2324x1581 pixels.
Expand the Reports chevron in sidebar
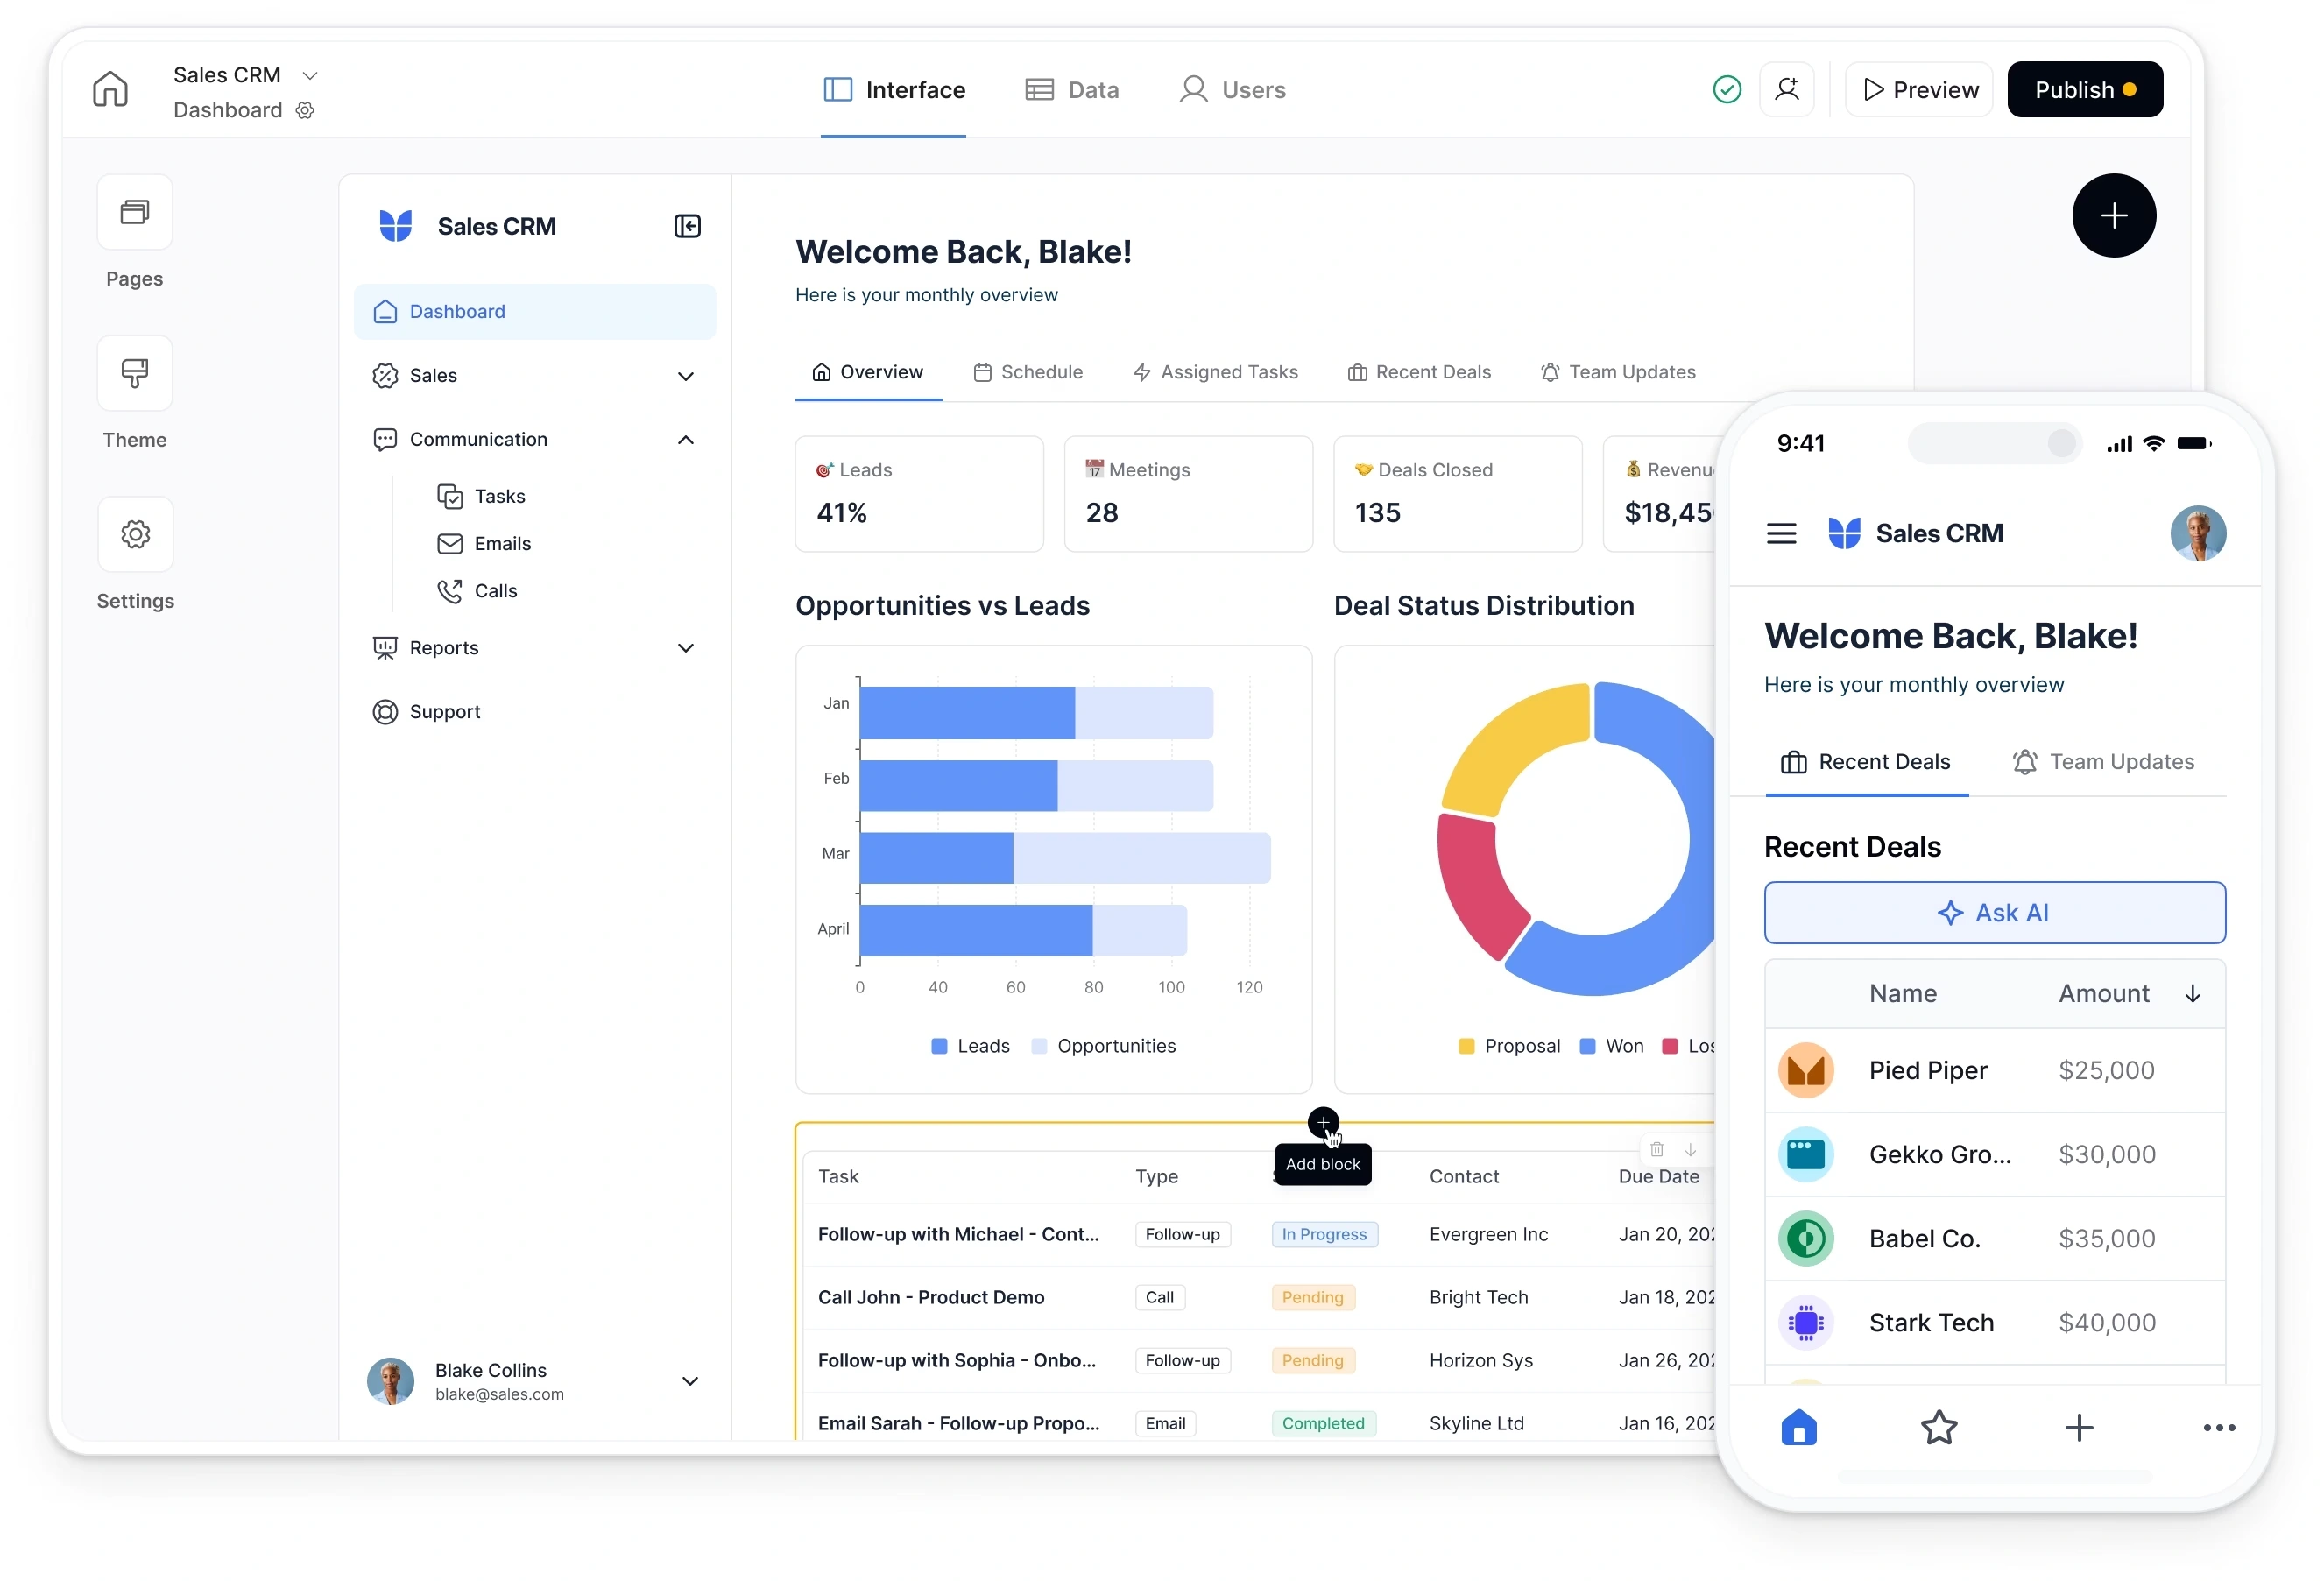pyautogui.click(x=686, y=648)
